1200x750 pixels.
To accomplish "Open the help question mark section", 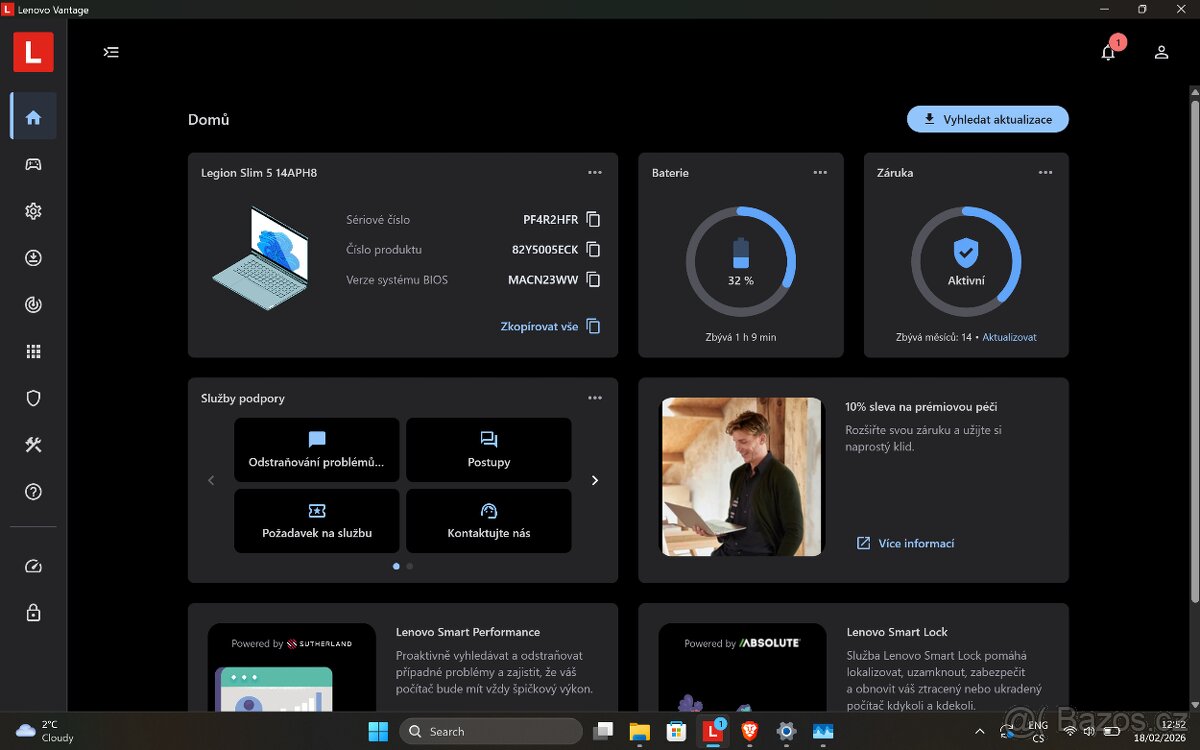I will [33, 491].
